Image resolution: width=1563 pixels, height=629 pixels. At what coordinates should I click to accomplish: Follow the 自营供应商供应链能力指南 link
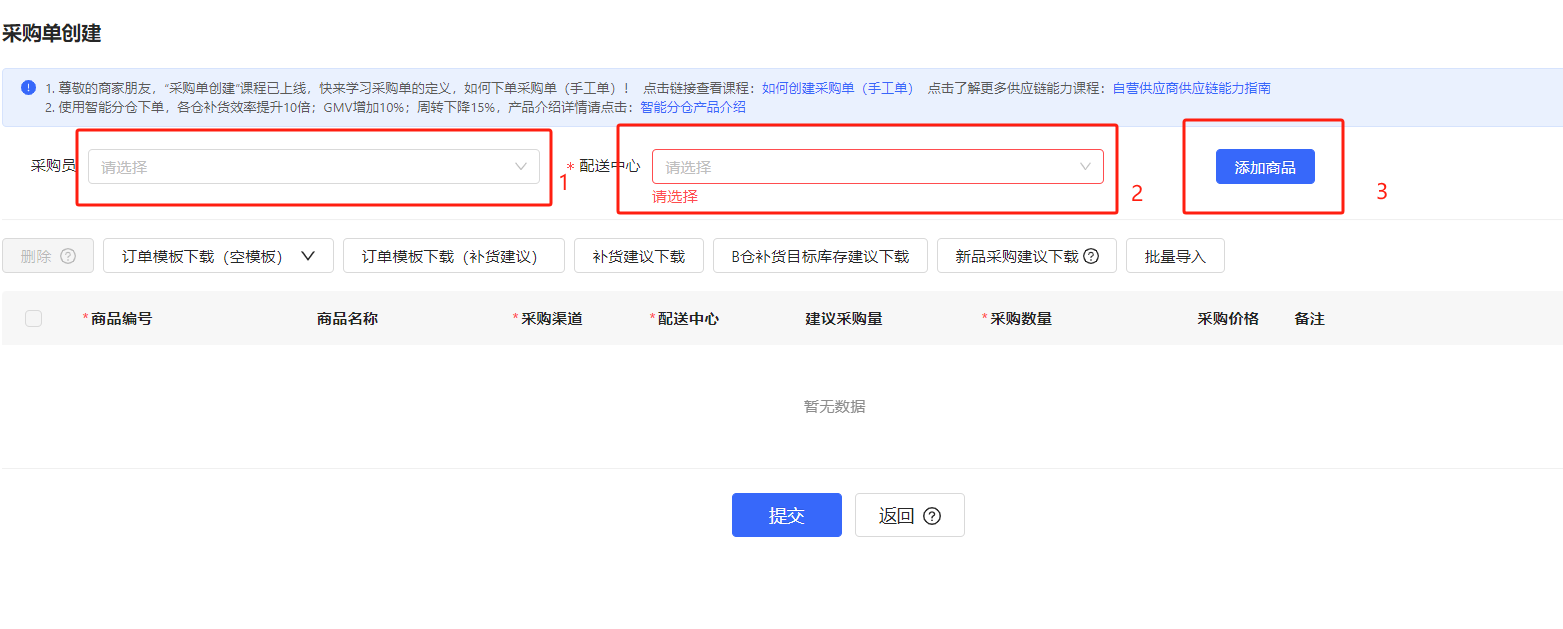tap(1191, 88)
